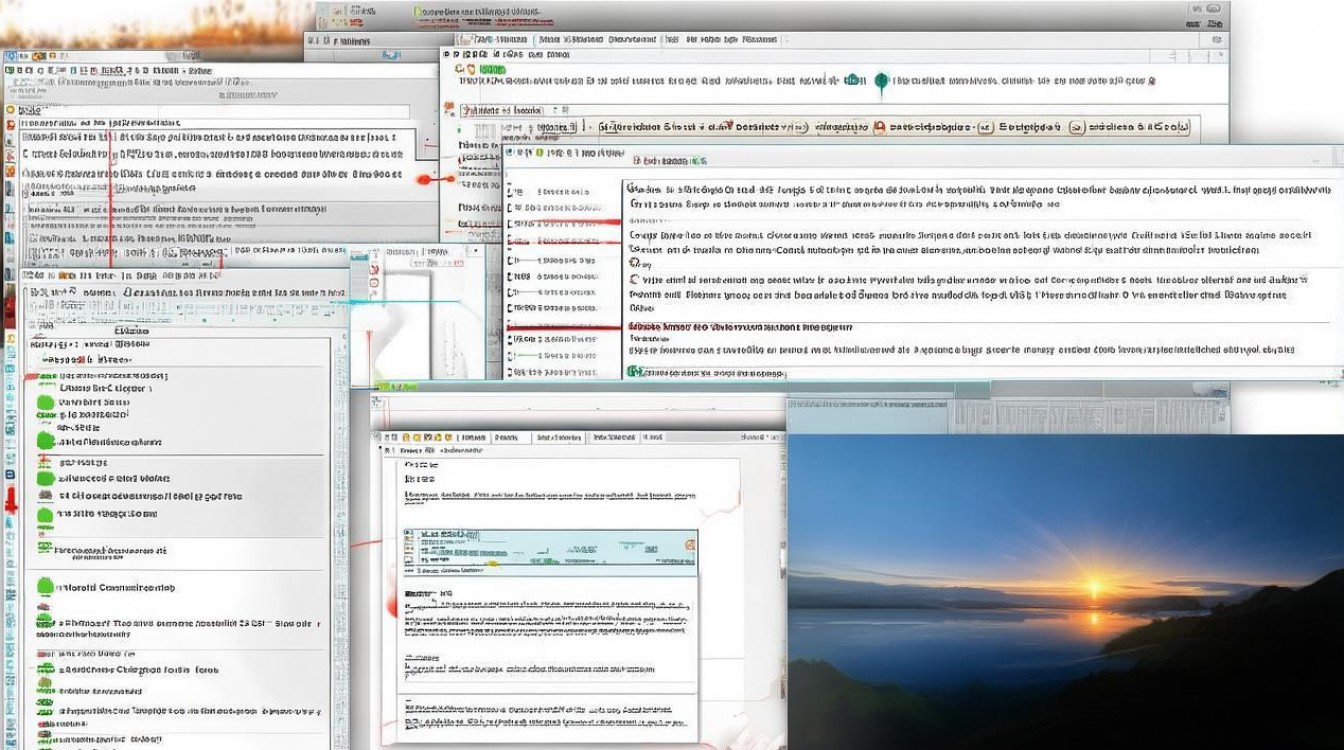Toggle the first checkbox in the center list
1344x750 pixels.
coord(512,190)
